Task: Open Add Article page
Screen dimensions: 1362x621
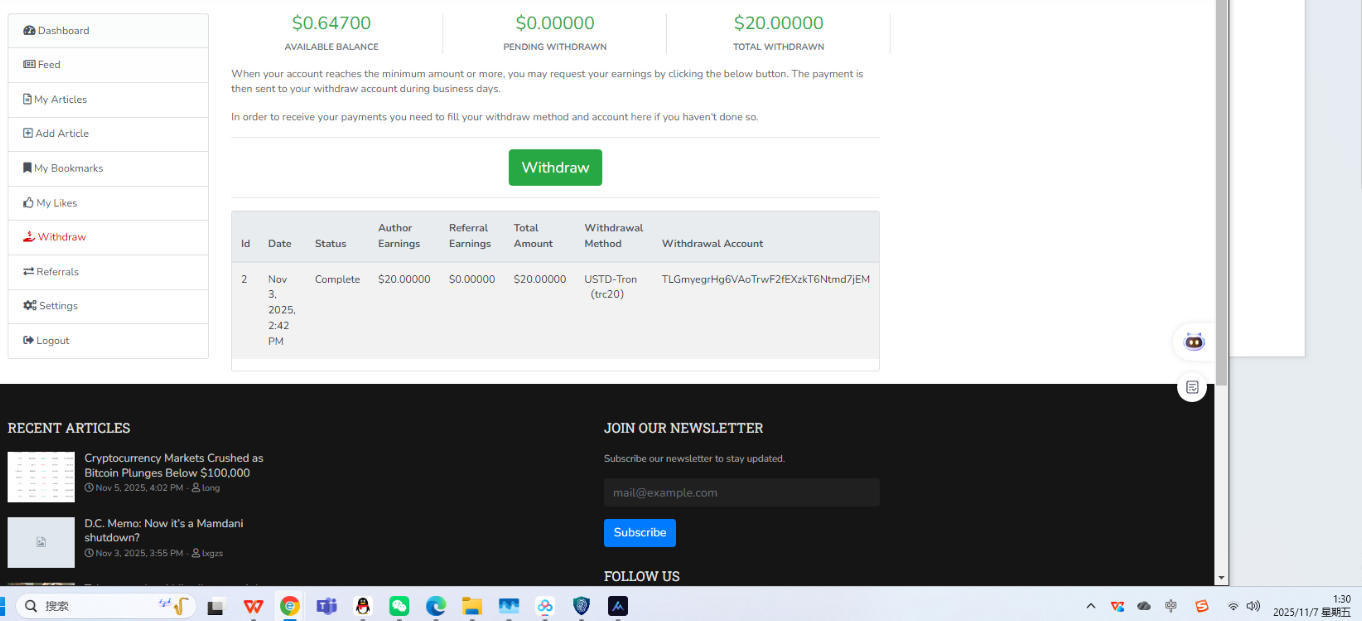Action: coord(62,134)
